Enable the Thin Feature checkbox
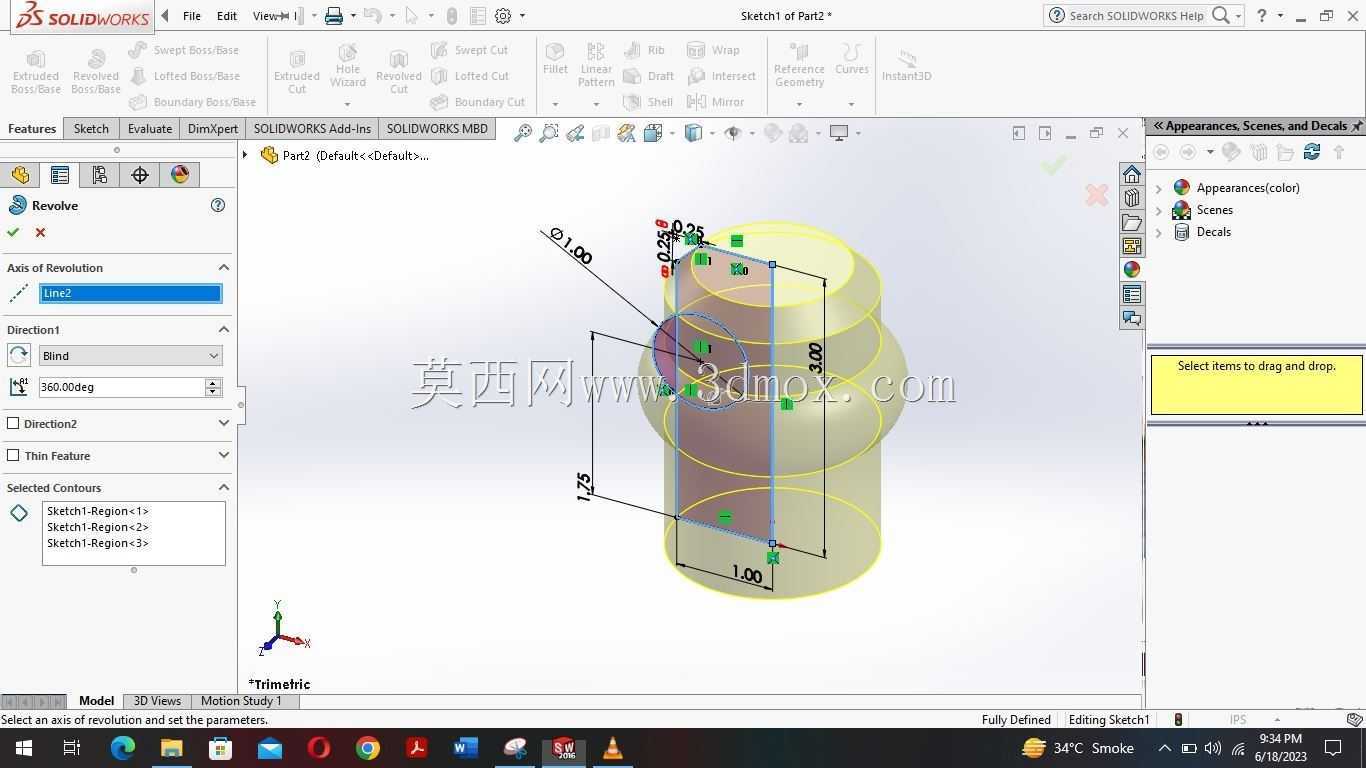Image resolution: width=1366 pixels, height=768 pixels. click(13, 455)
